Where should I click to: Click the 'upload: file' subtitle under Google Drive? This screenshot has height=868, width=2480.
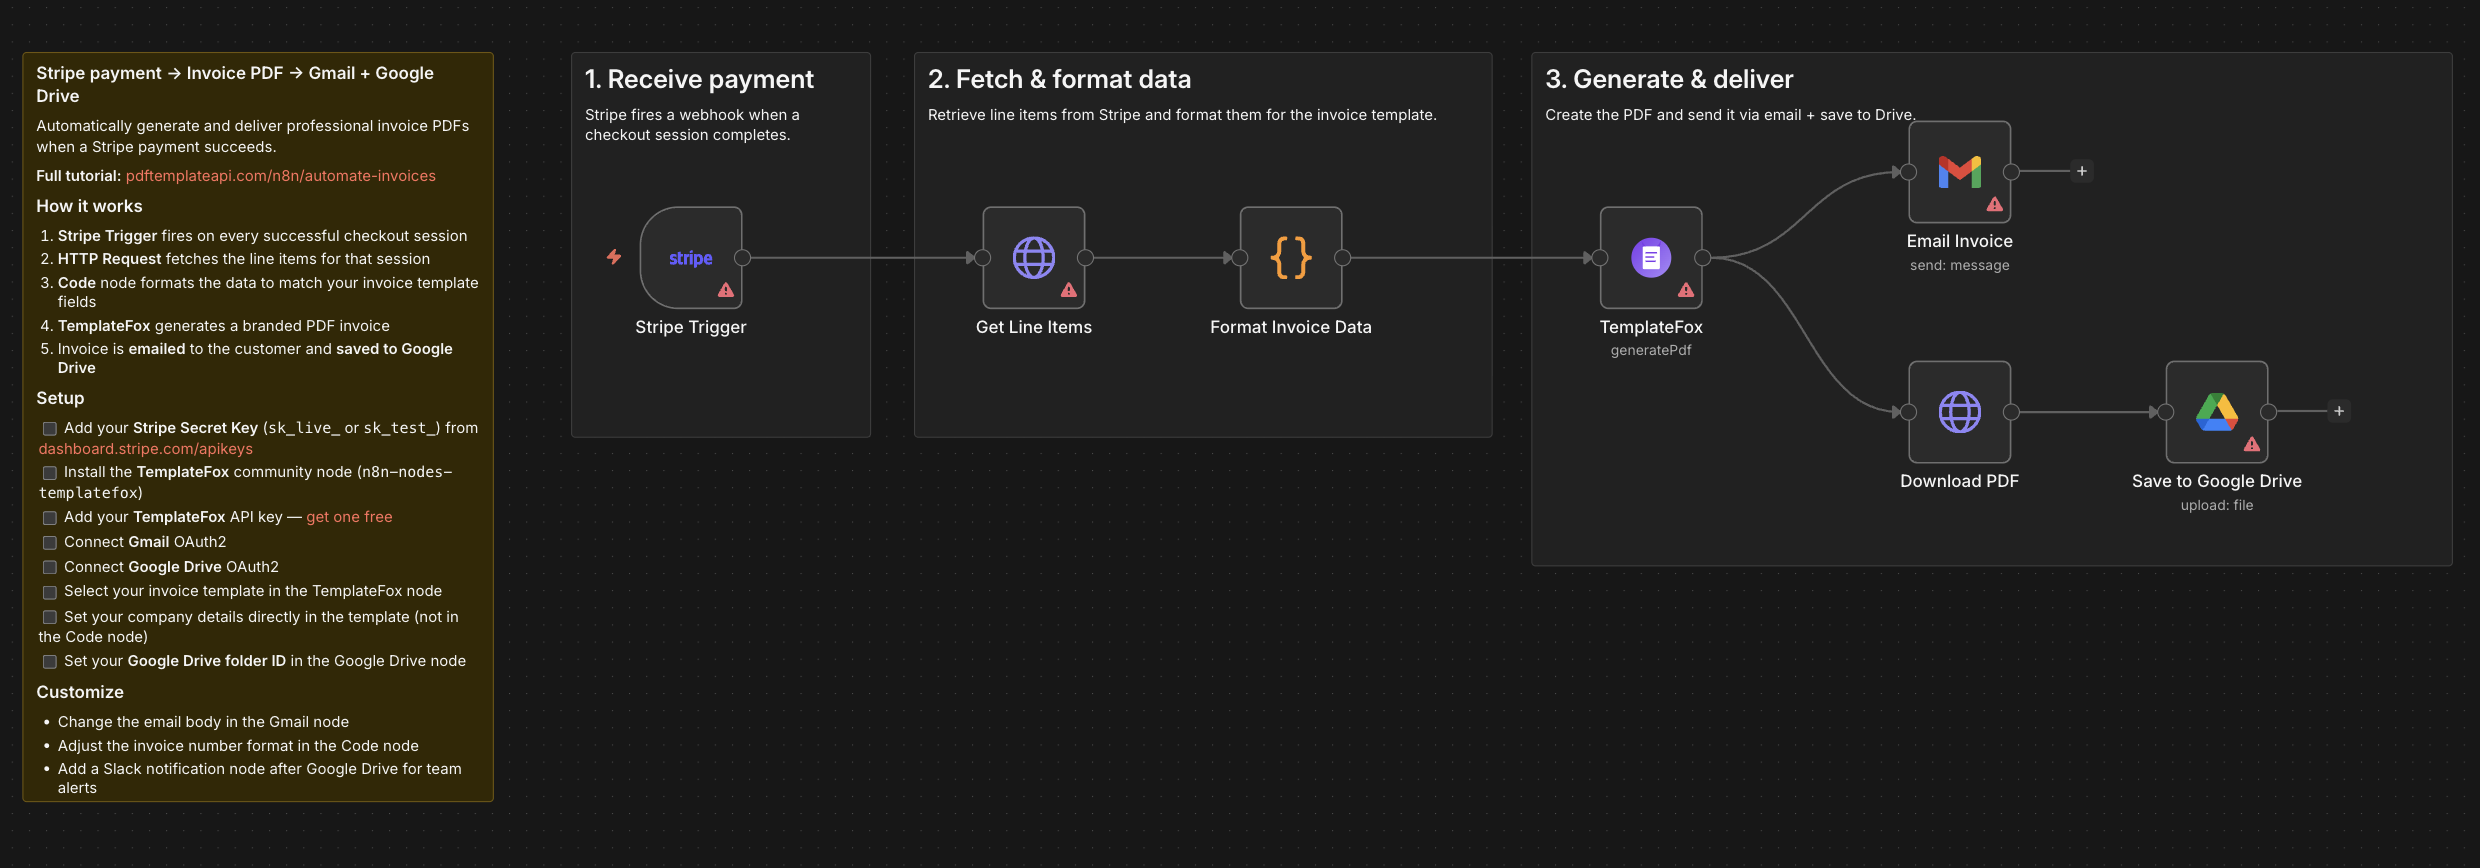2217,505
